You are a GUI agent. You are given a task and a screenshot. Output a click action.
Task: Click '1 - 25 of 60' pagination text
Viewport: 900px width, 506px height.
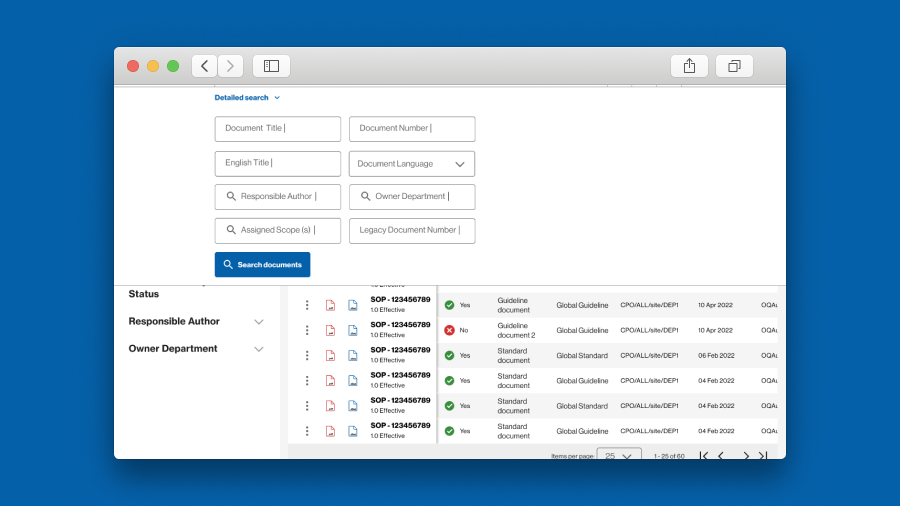click(669, 456)
